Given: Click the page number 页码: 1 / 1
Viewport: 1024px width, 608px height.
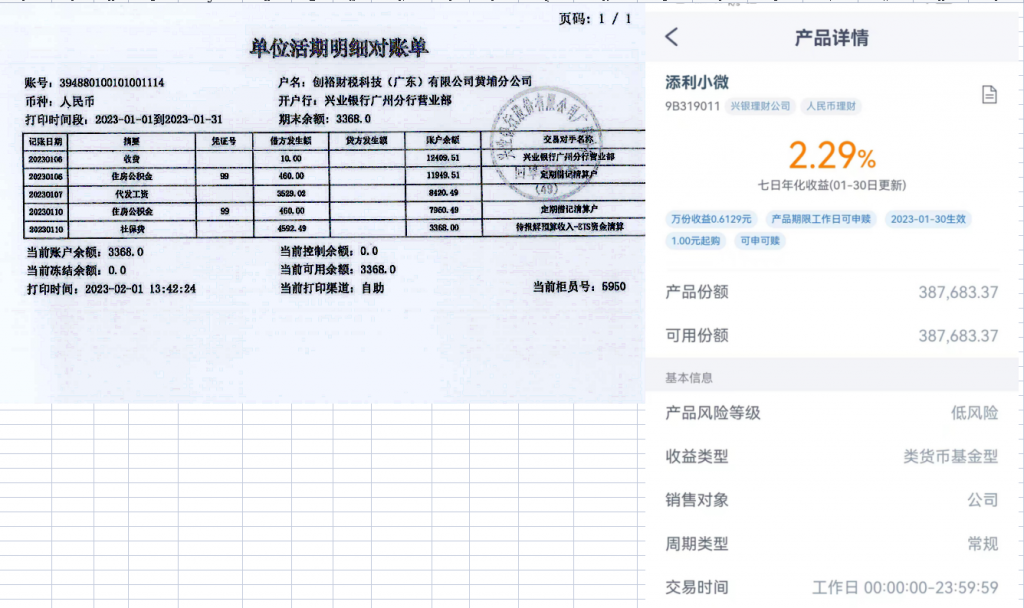Looking at the screenshot, I should coord(595,18).
